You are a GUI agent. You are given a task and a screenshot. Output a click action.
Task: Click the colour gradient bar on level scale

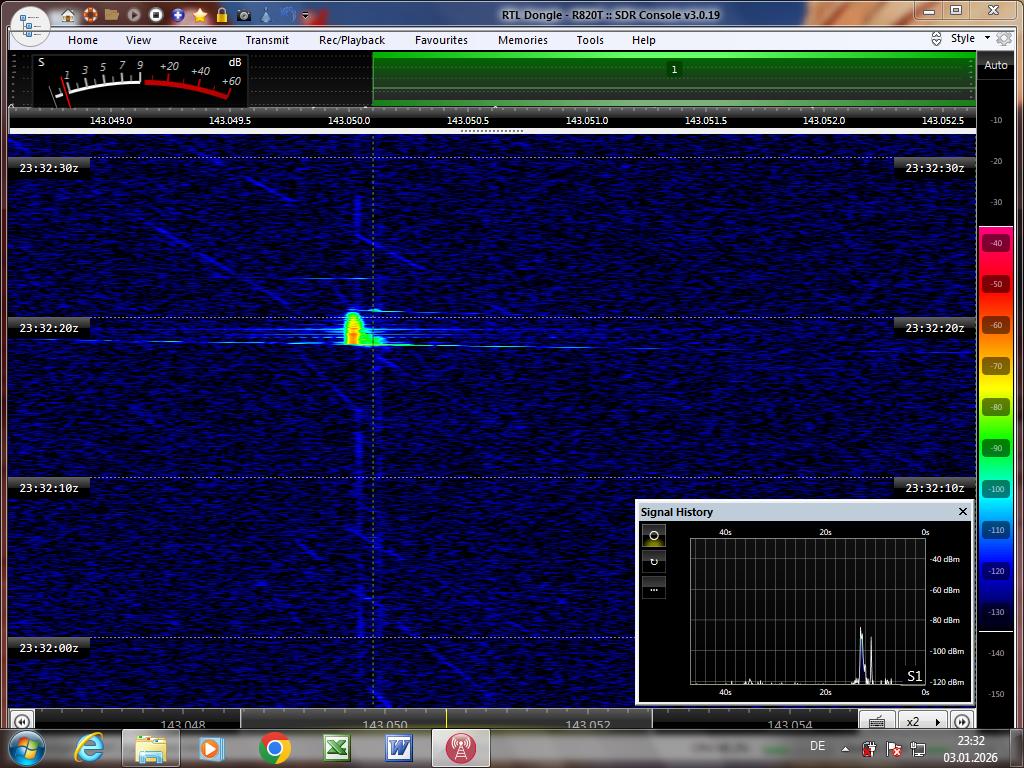(x=996, y=428)
